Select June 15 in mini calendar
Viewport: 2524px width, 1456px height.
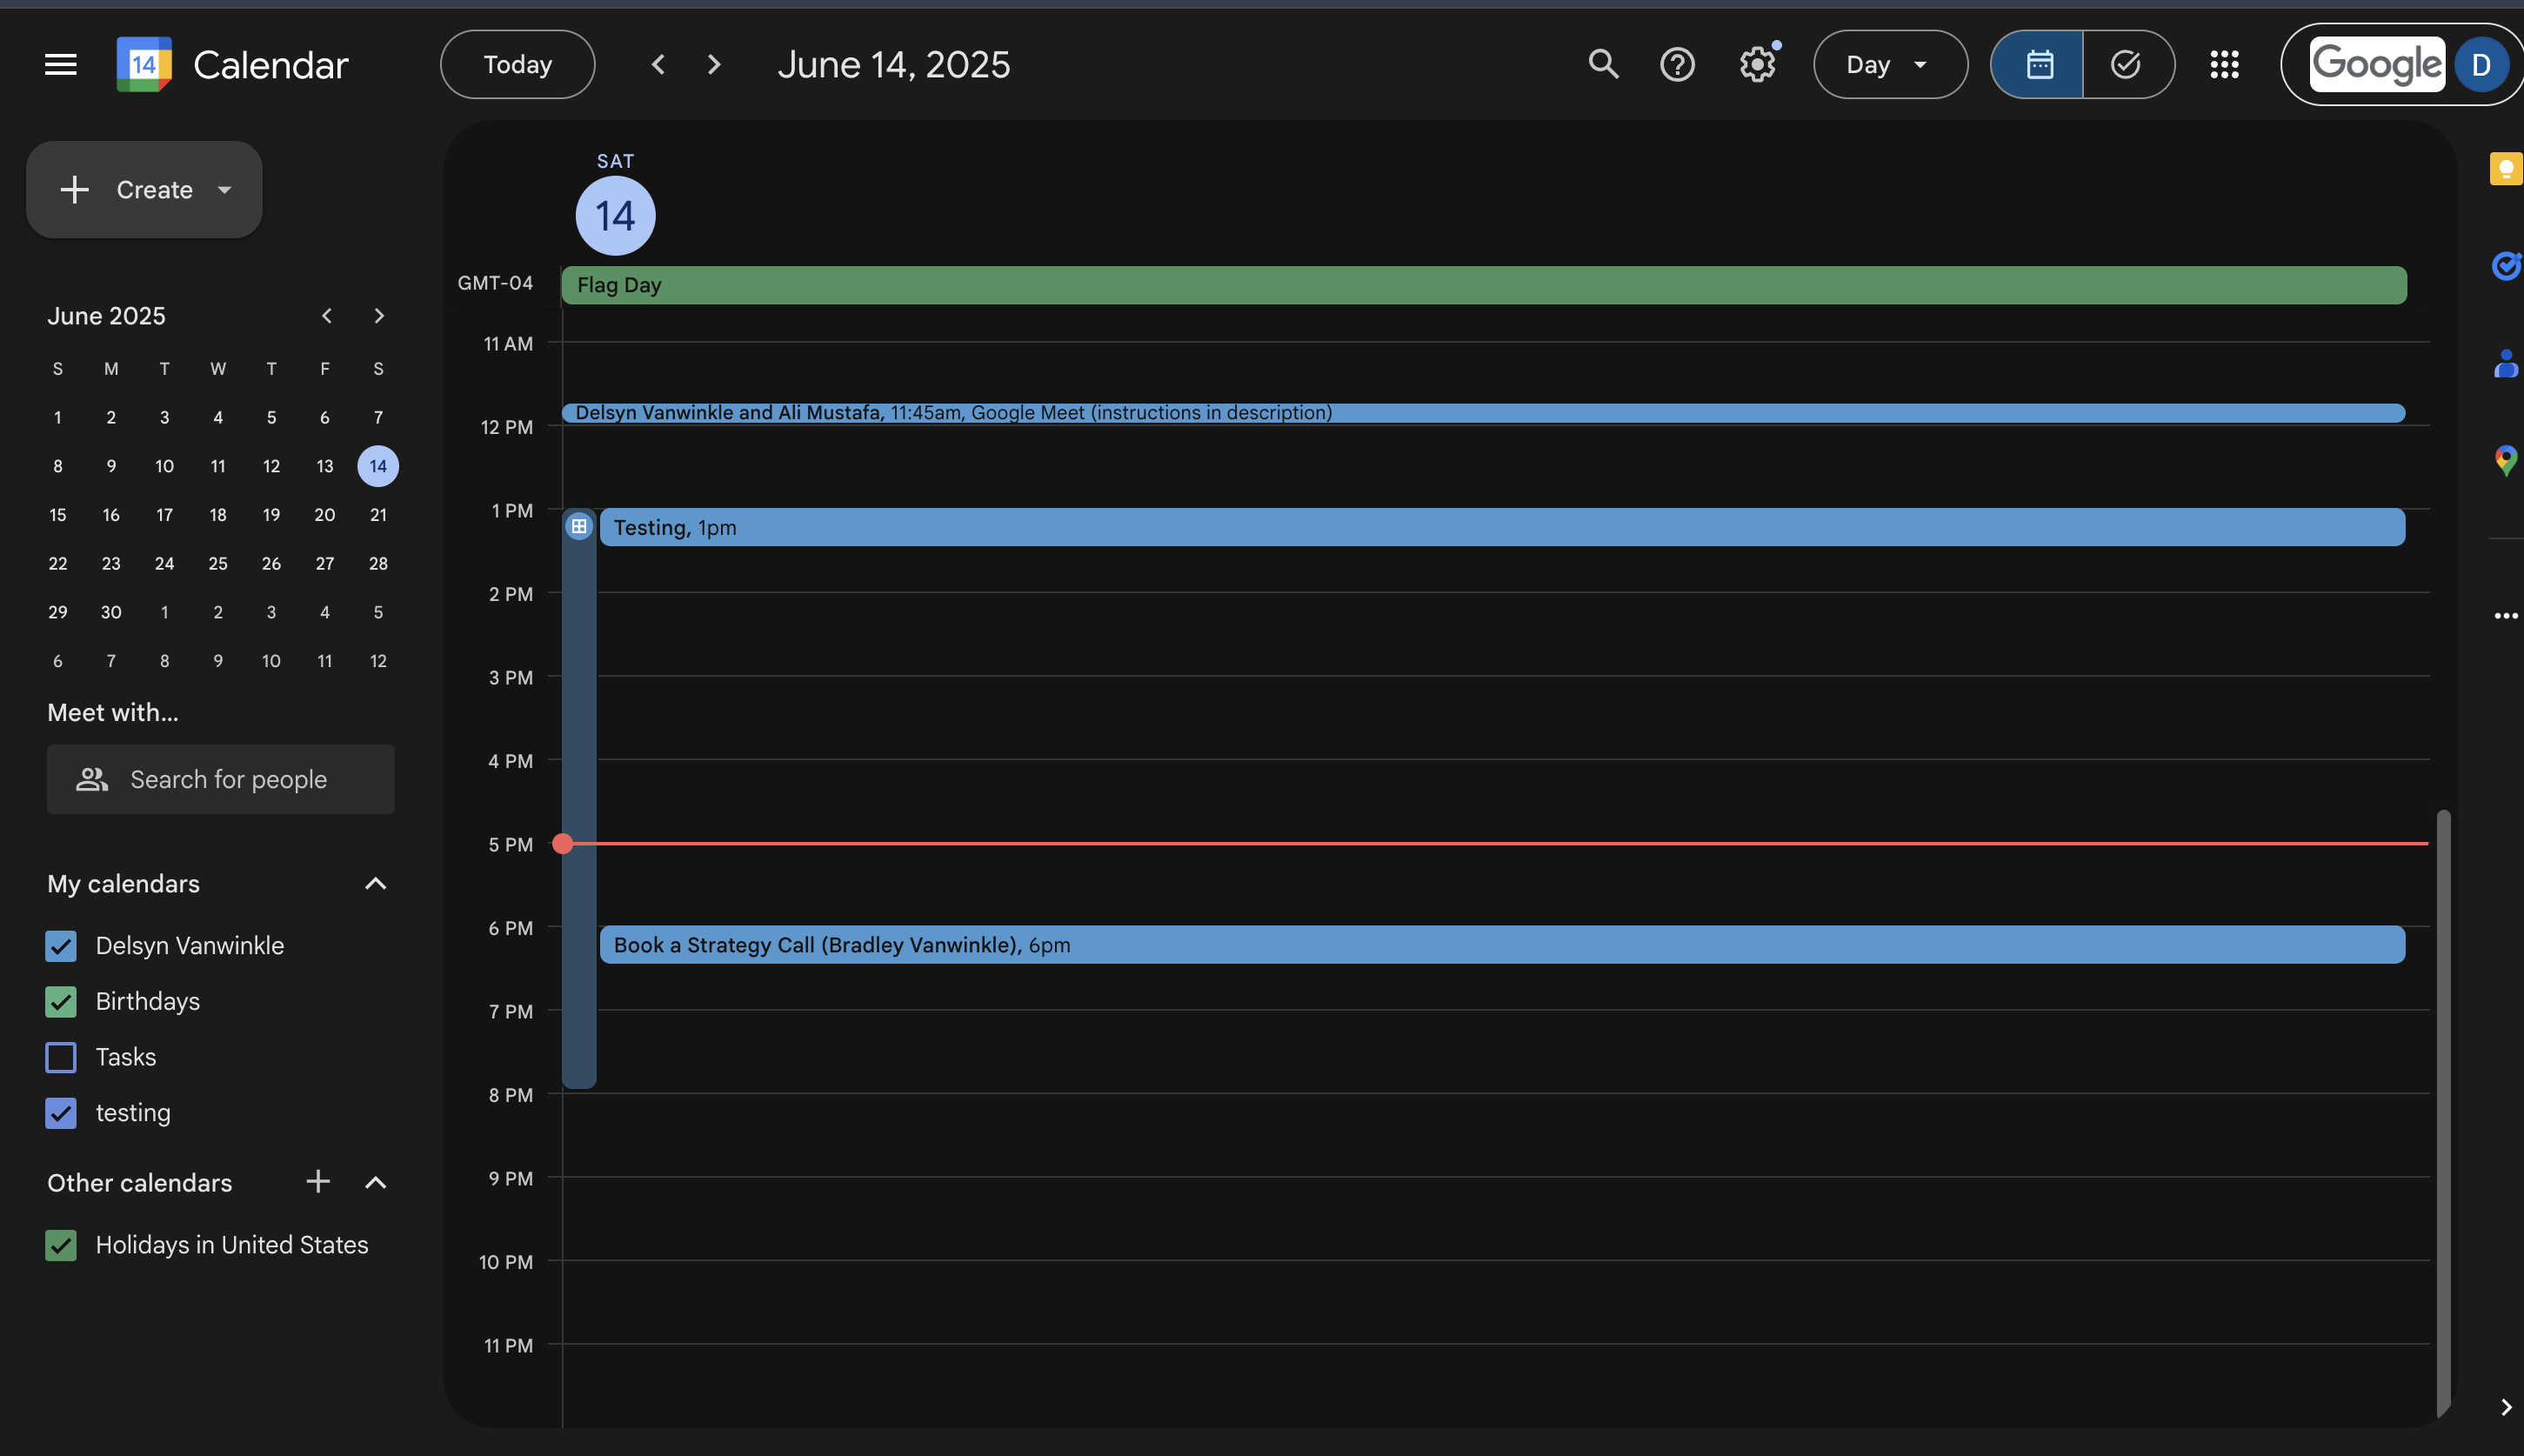58,515
